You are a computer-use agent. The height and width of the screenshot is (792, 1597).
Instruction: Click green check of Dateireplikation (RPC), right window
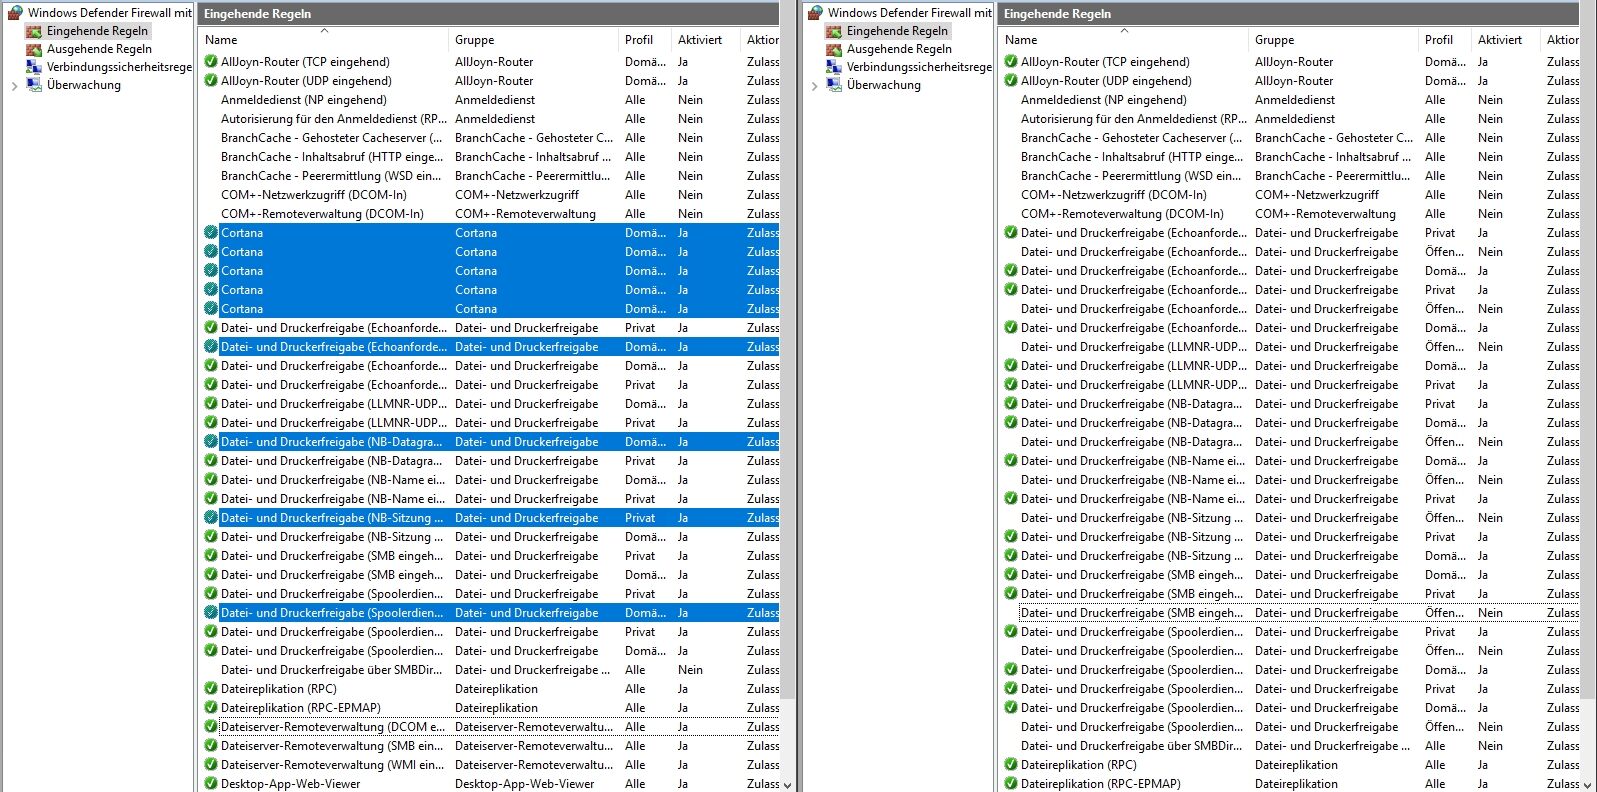click(x=1011, y=765)
